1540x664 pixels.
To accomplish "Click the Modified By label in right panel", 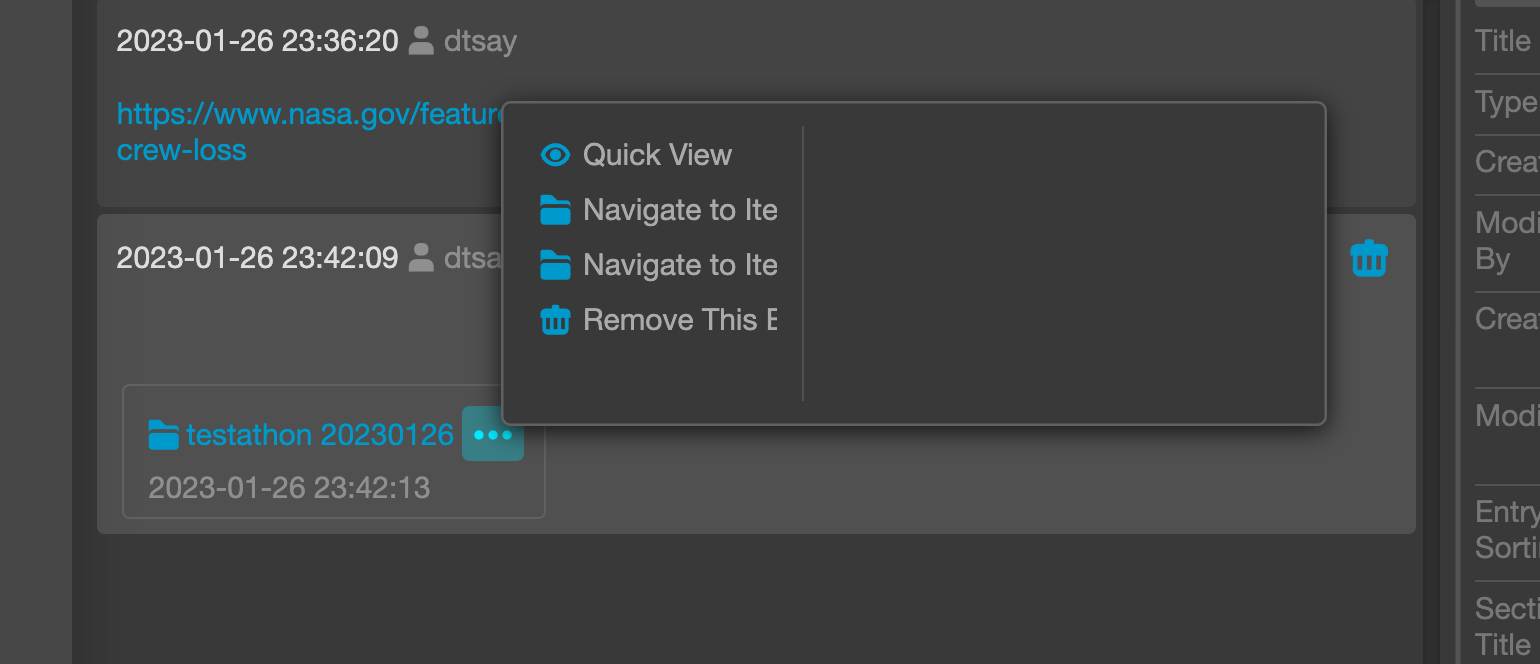I will coord(1507,240).
